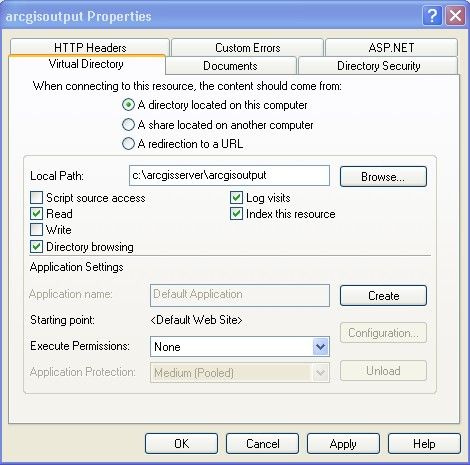This screenshot has width=470, height=465.
Task: Click the question mark help icon in title bar
Action: [432, 16]
